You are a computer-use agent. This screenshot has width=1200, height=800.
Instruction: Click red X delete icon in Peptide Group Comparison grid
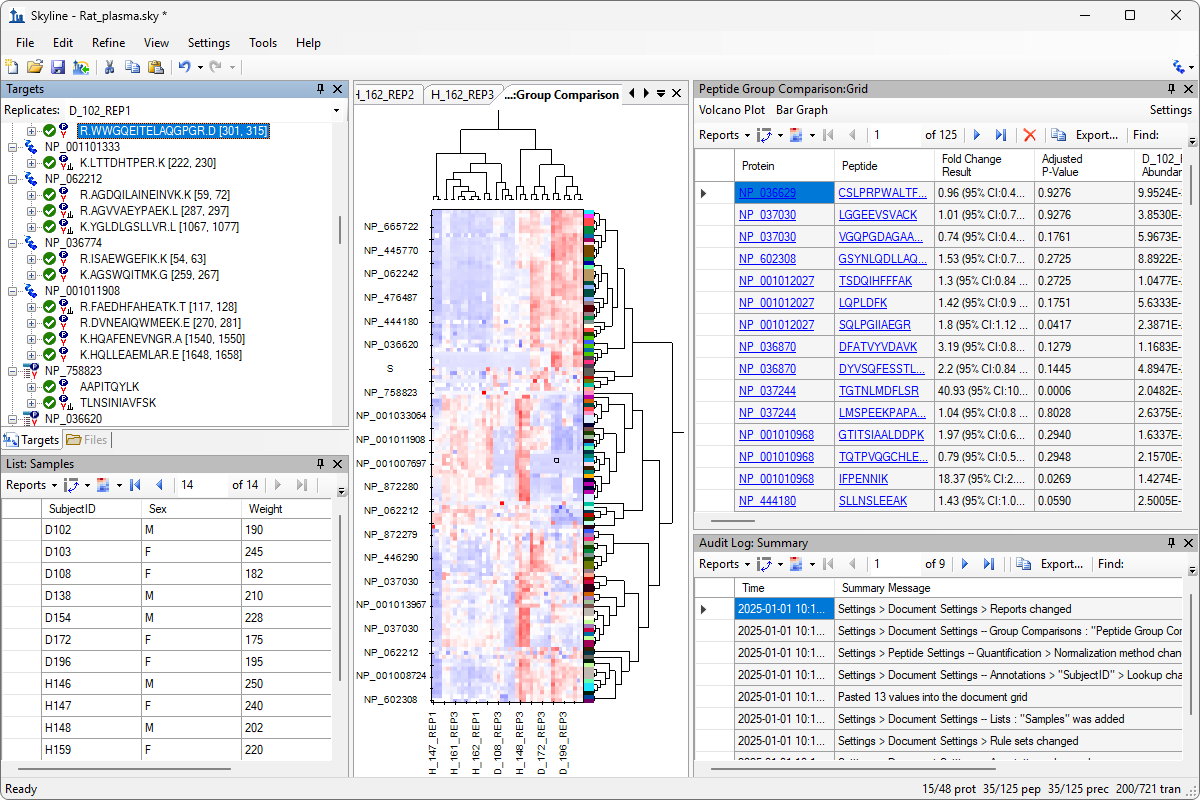coord(1029,135)
